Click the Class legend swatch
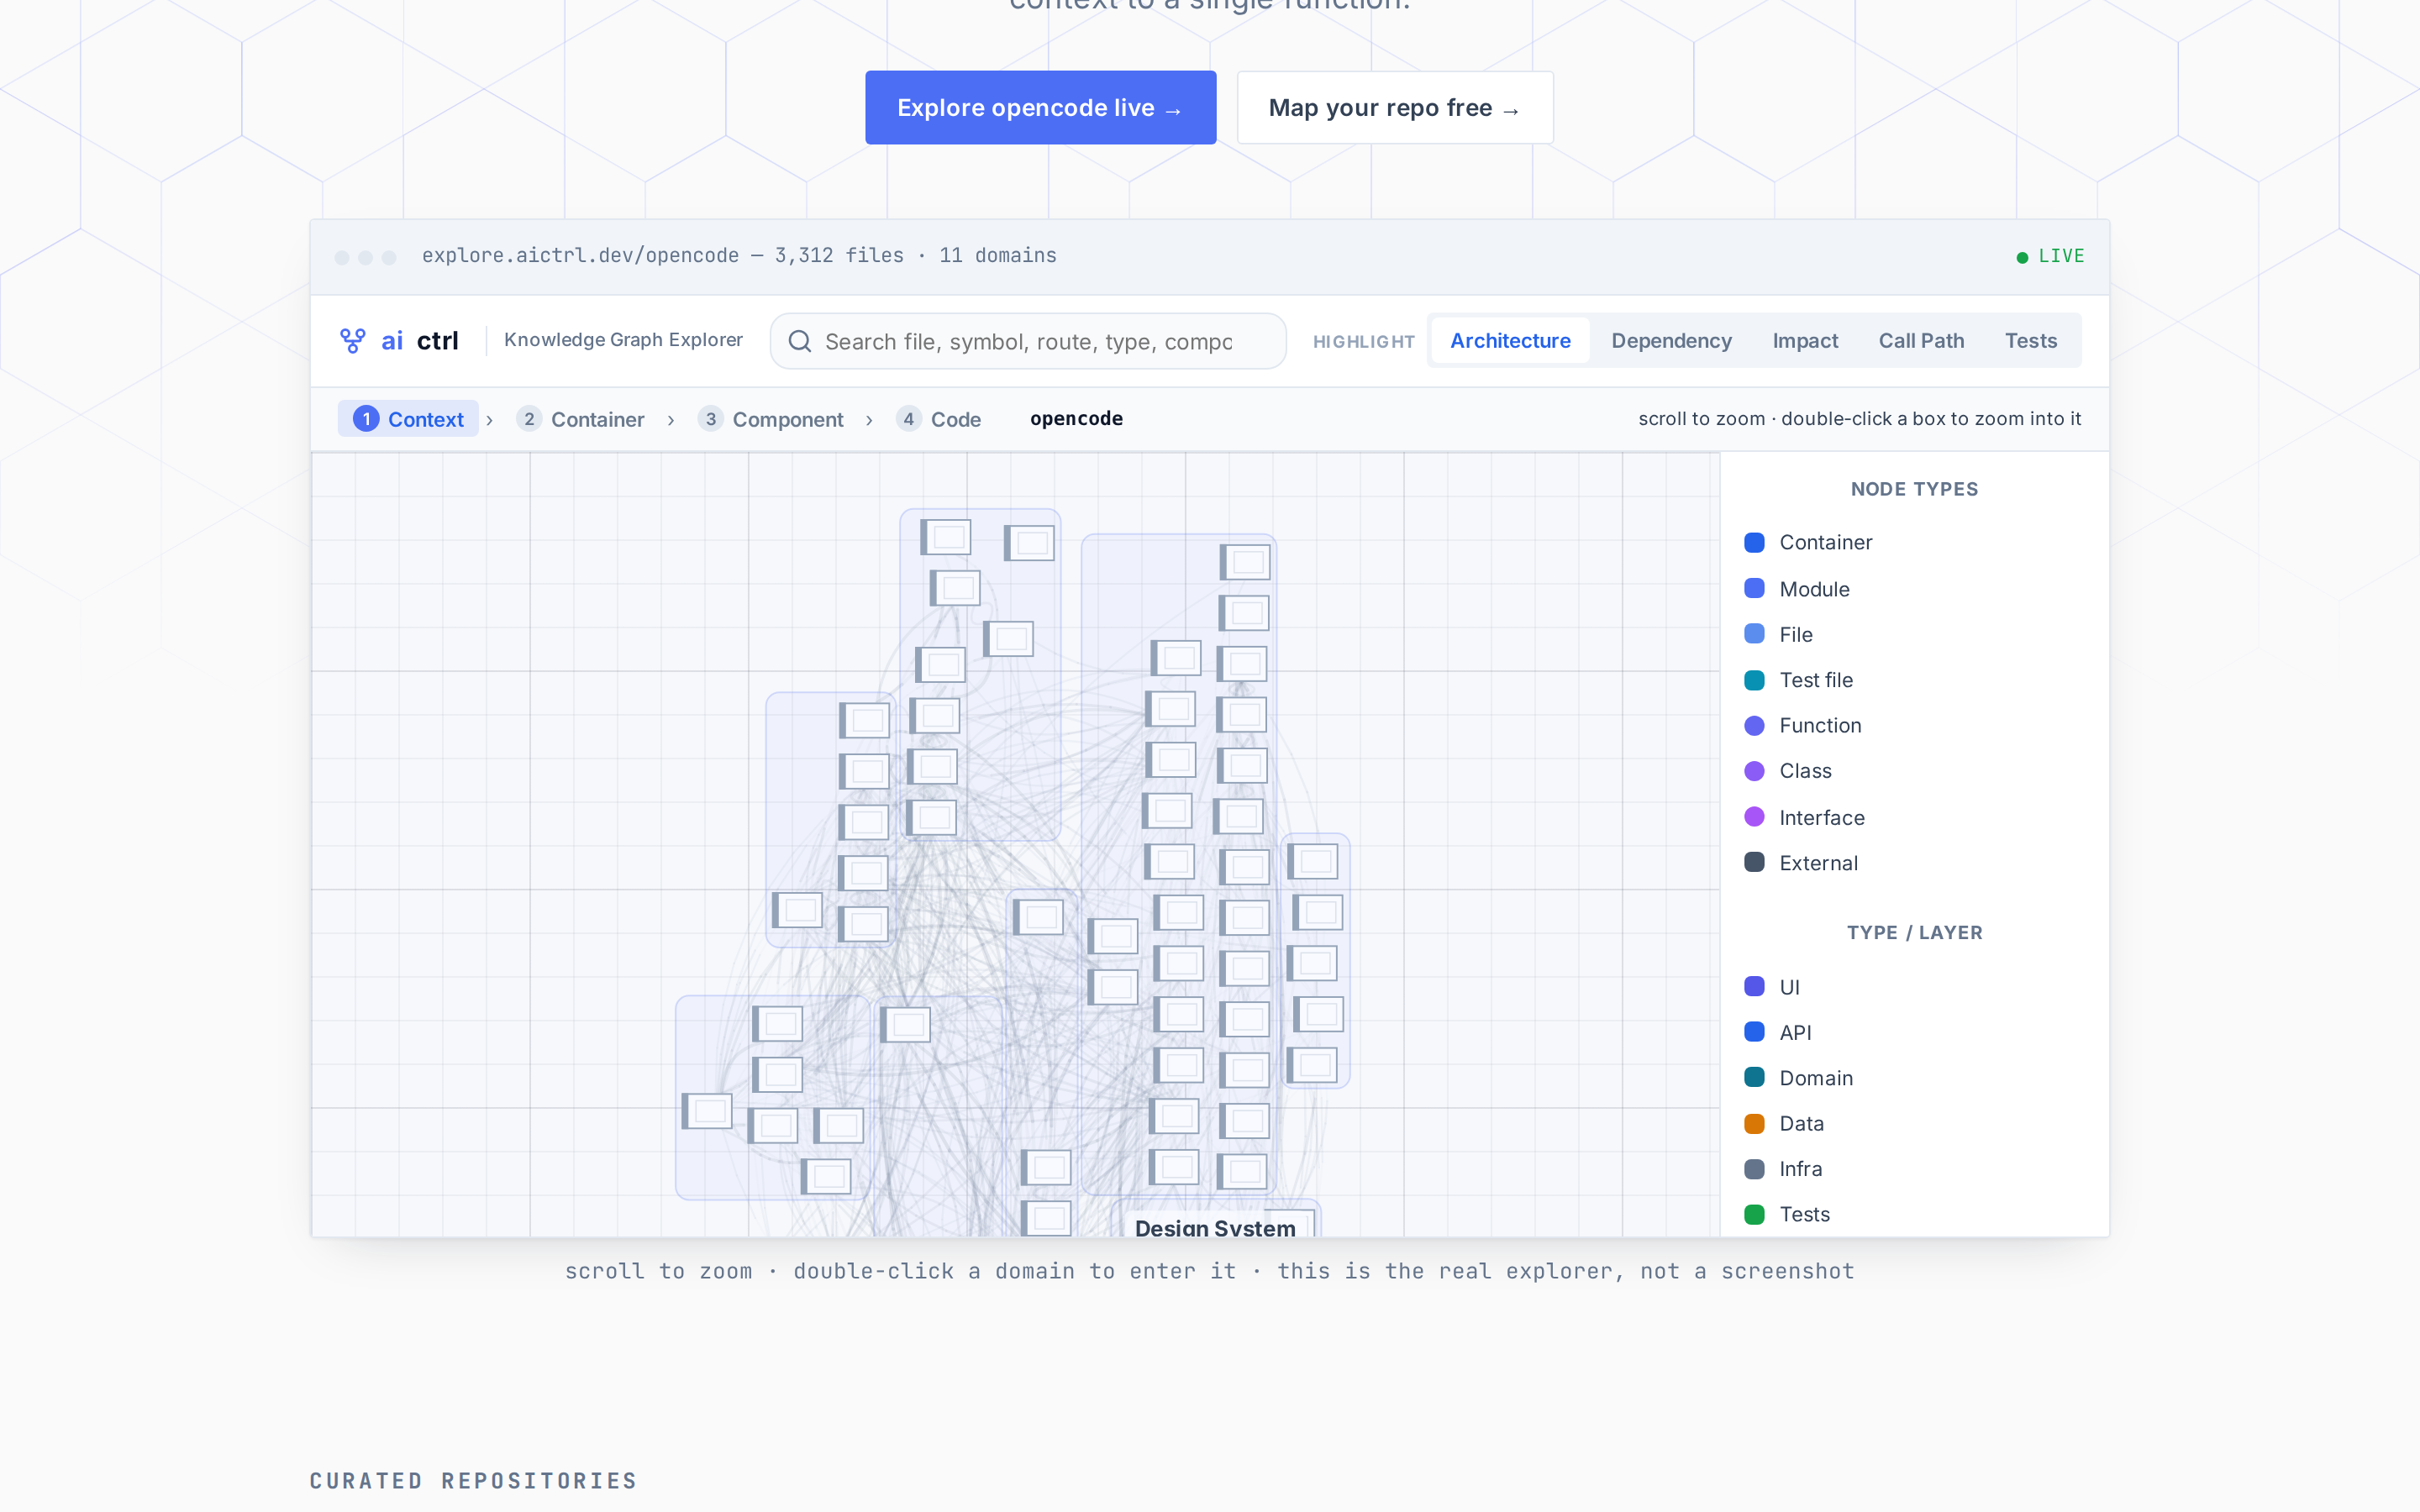Screen dimensions: 2420x1512 [x=1754, y=771]
